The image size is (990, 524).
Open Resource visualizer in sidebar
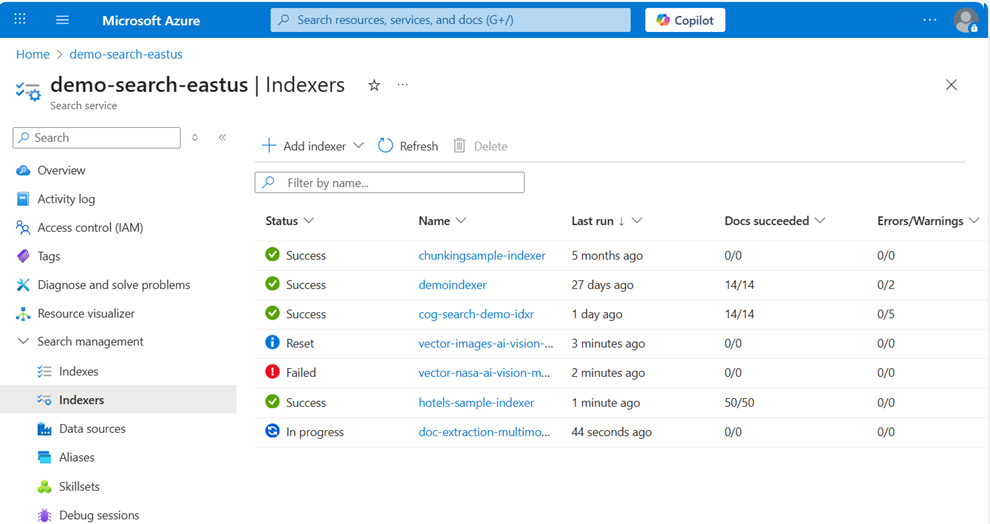[x=85, y=313]
